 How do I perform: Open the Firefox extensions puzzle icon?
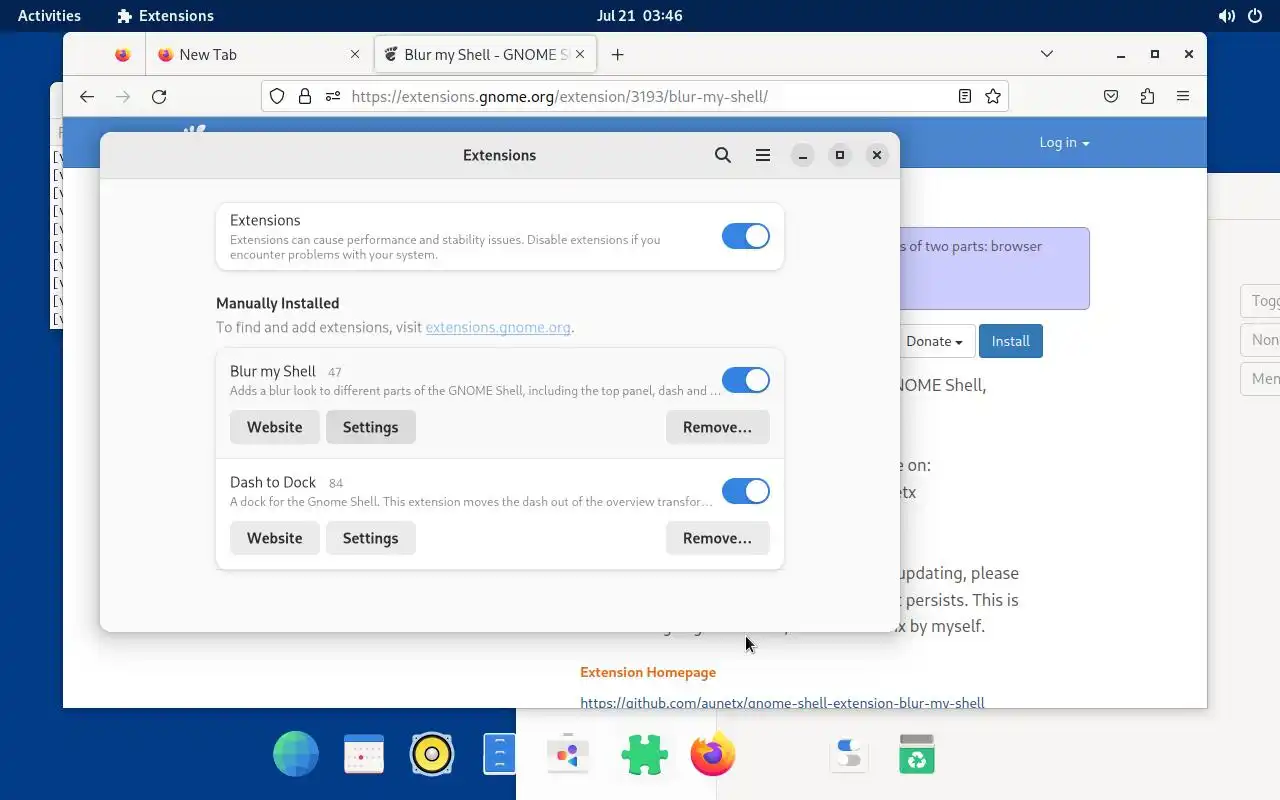click(1147, 96)
